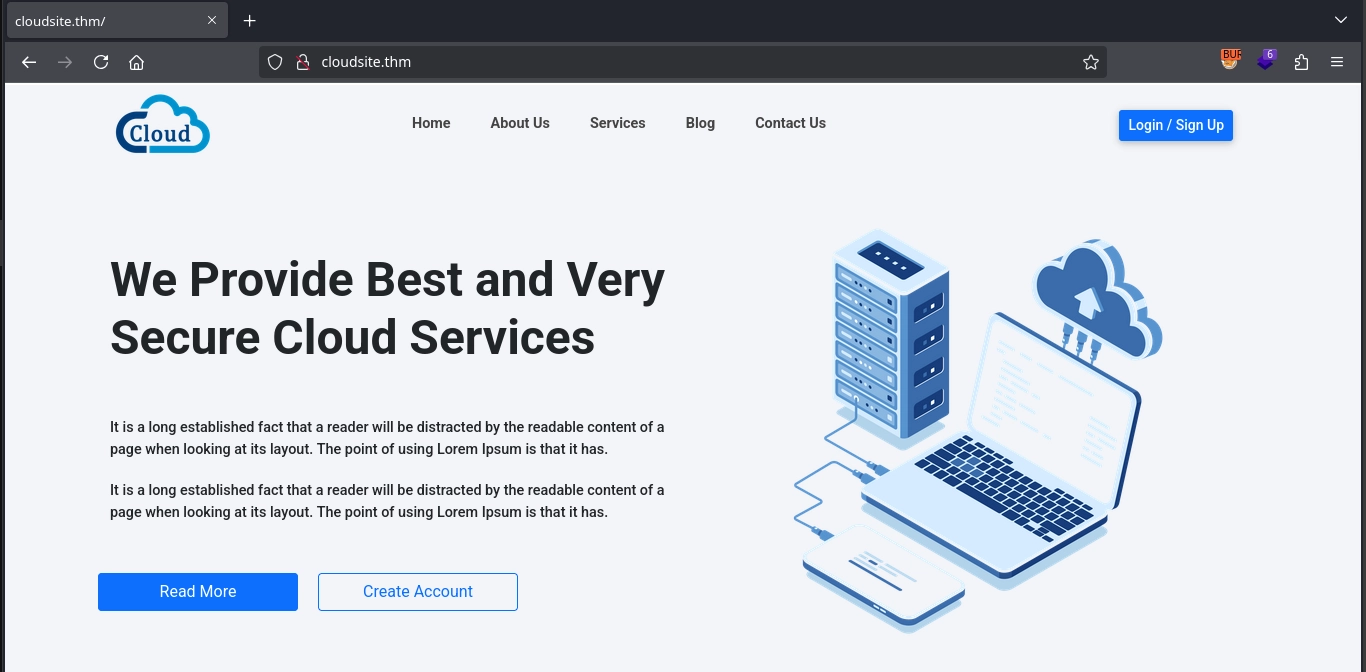
Task: Open the Firefox hamburger menu
Action: click(1337, 62)
